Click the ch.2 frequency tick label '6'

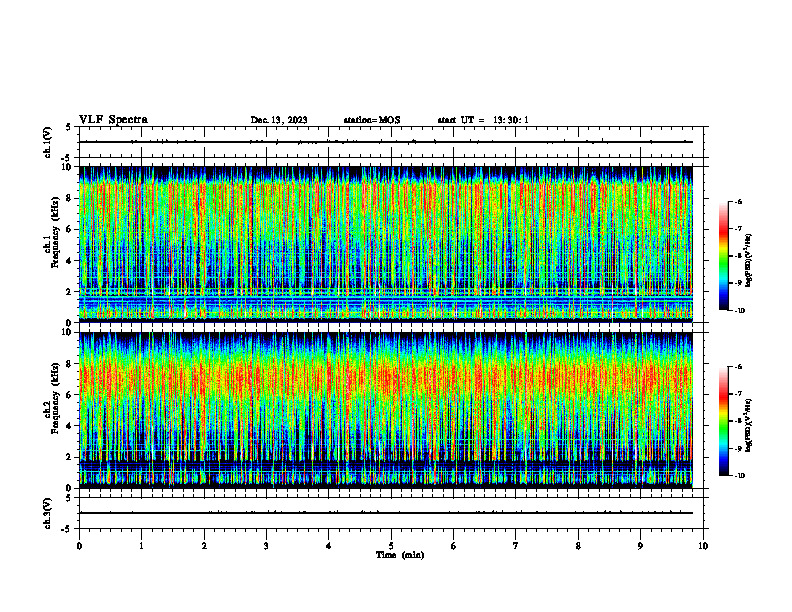70,395
